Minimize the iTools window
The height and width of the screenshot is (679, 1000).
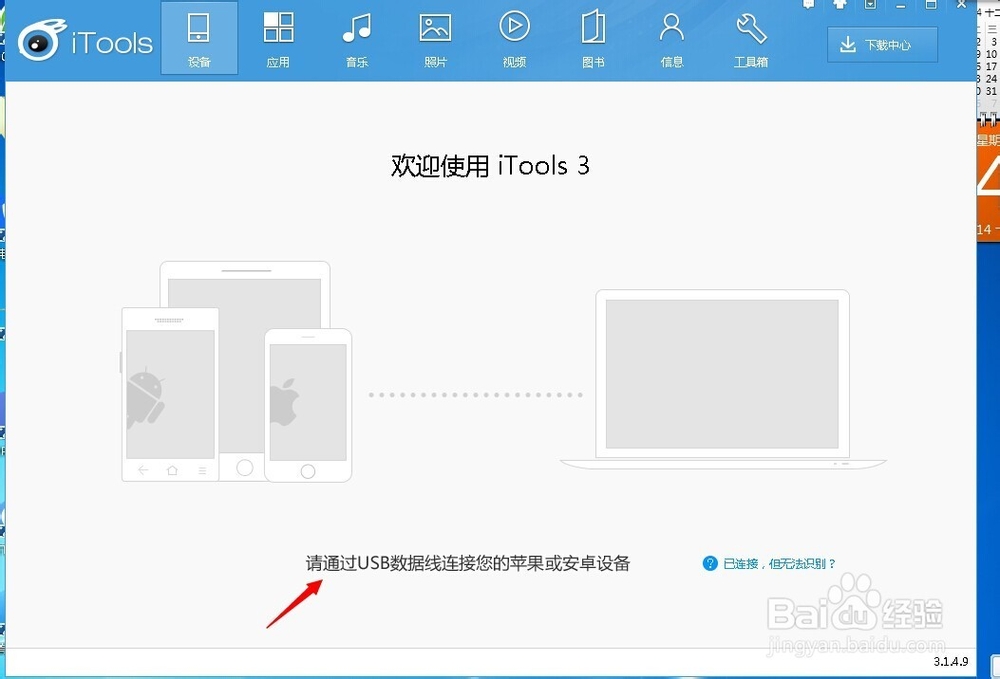click(901, 5)
